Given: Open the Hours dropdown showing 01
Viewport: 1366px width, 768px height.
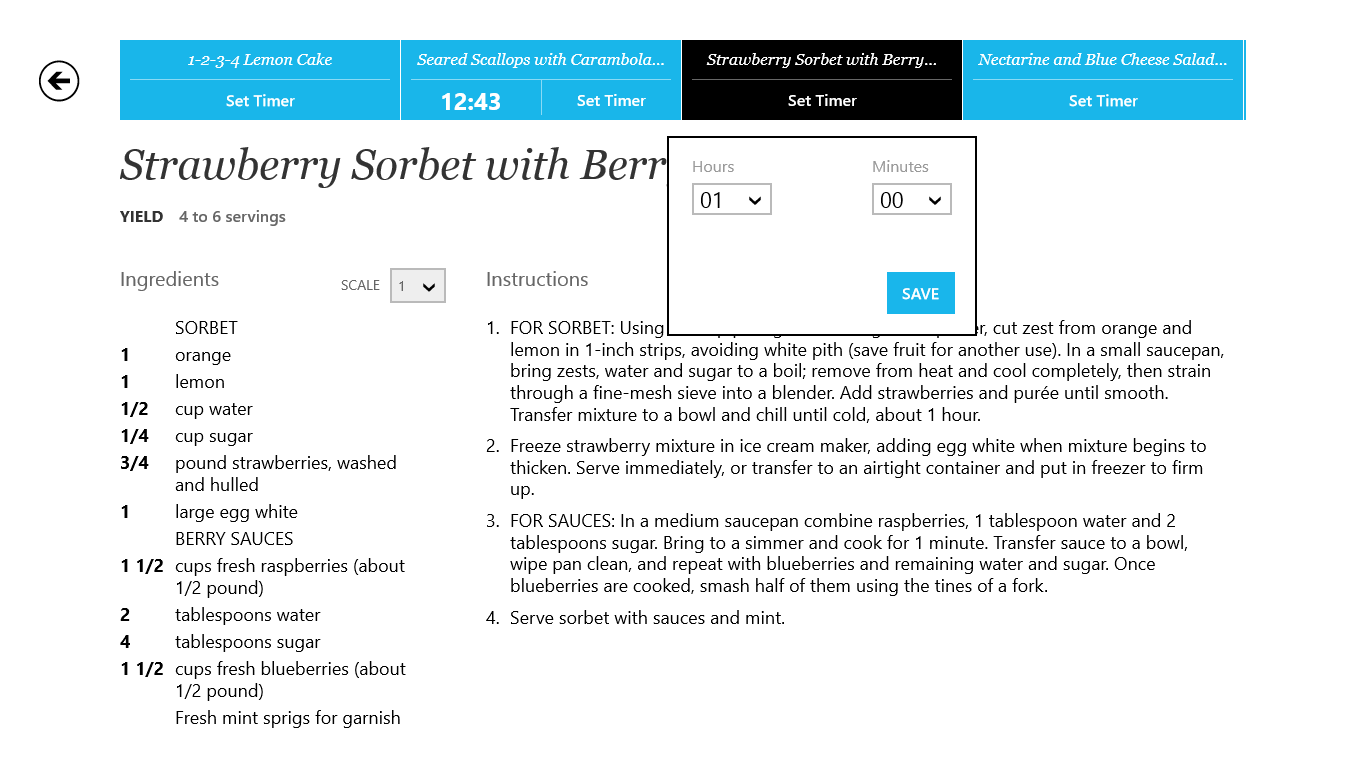Looking at the screenshot, I should [731, 200].
